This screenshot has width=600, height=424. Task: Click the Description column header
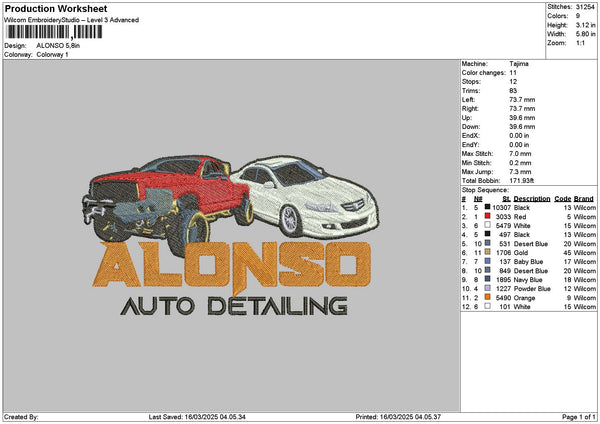pyautogui.click(x=532, y=198)
